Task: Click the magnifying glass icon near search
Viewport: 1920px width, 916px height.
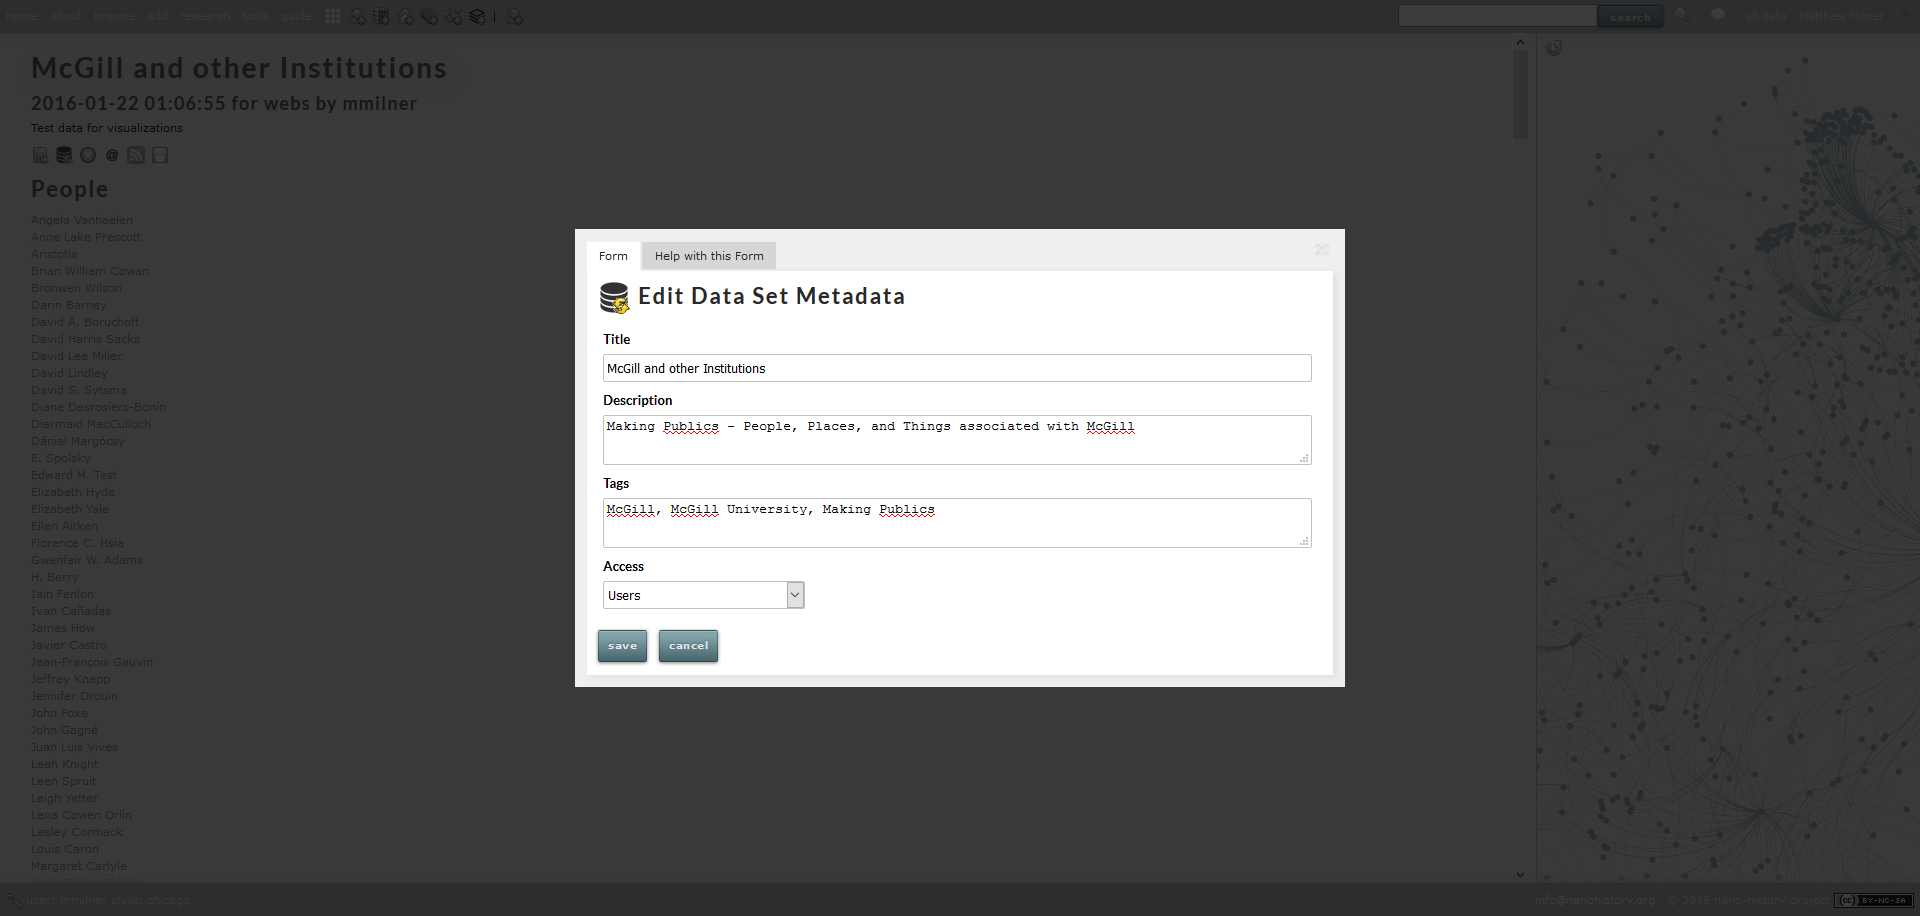Action: [x=1681, y=15]
